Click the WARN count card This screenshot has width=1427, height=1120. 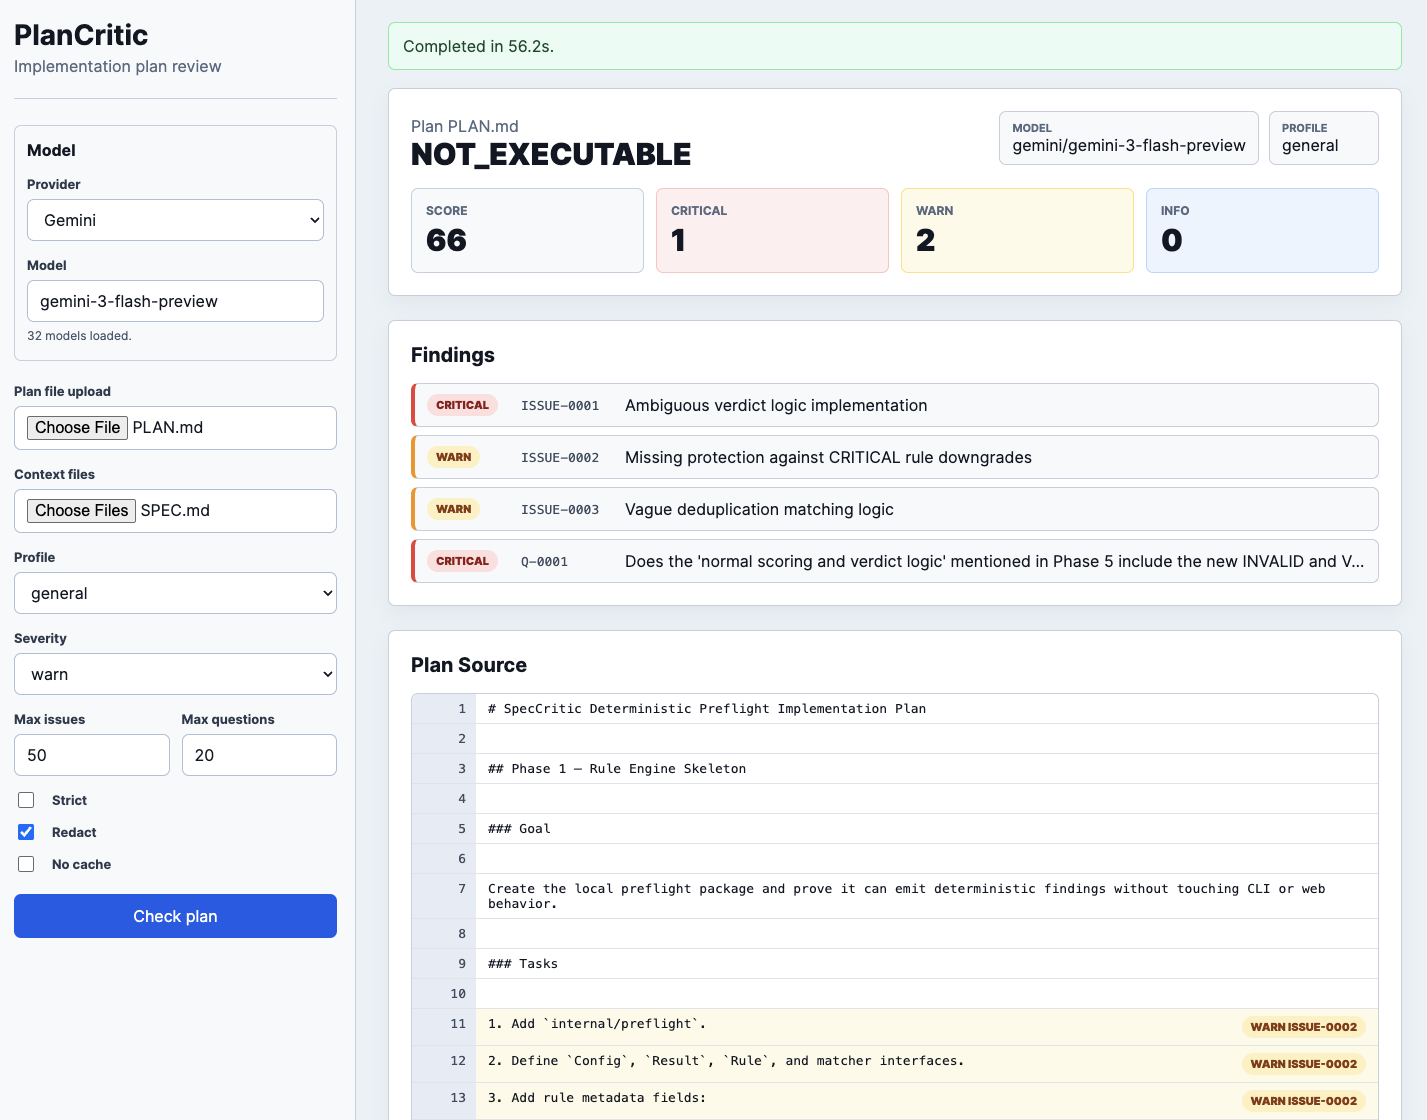pos(1017,230)
